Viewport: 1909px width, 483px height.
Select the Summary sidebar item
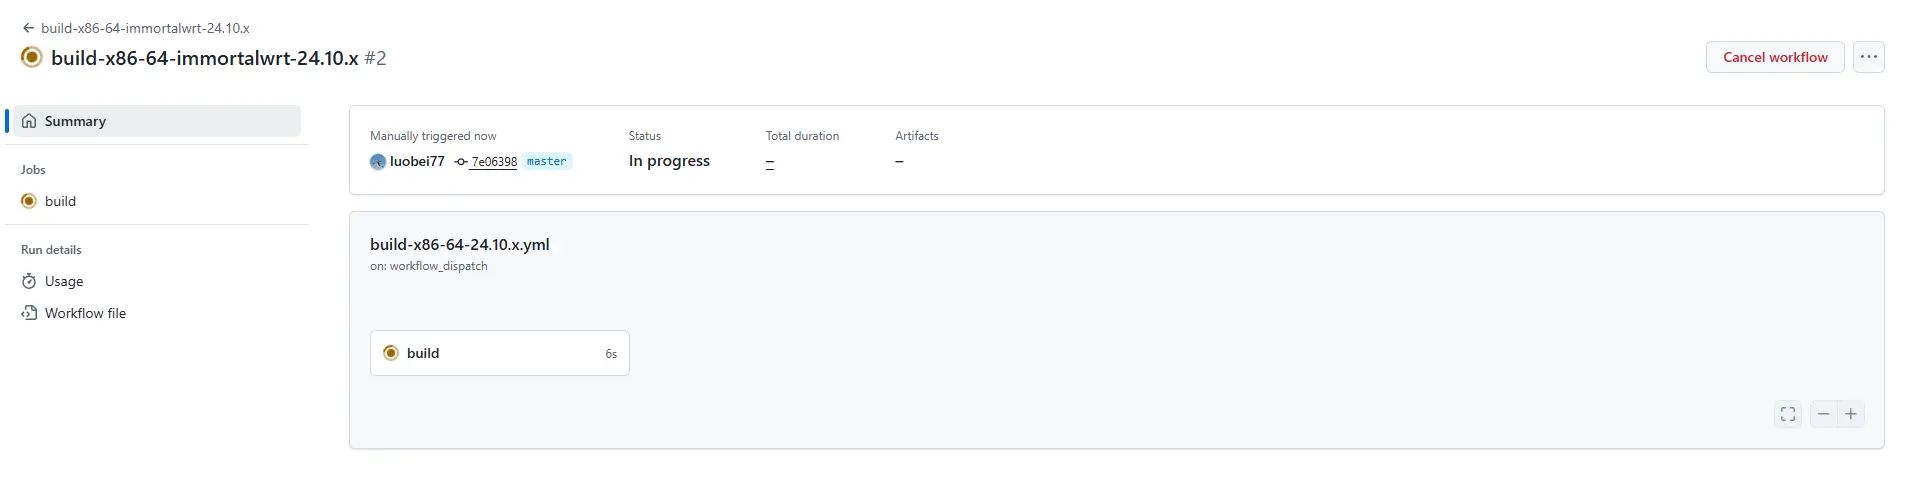75,121
